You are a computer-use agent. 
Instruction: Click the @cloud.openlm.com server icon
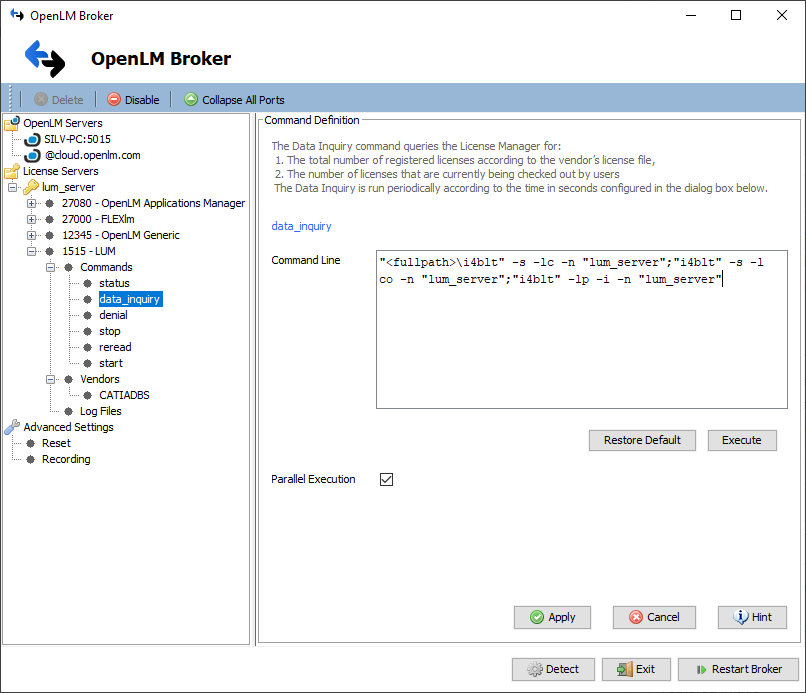(31, 155)
